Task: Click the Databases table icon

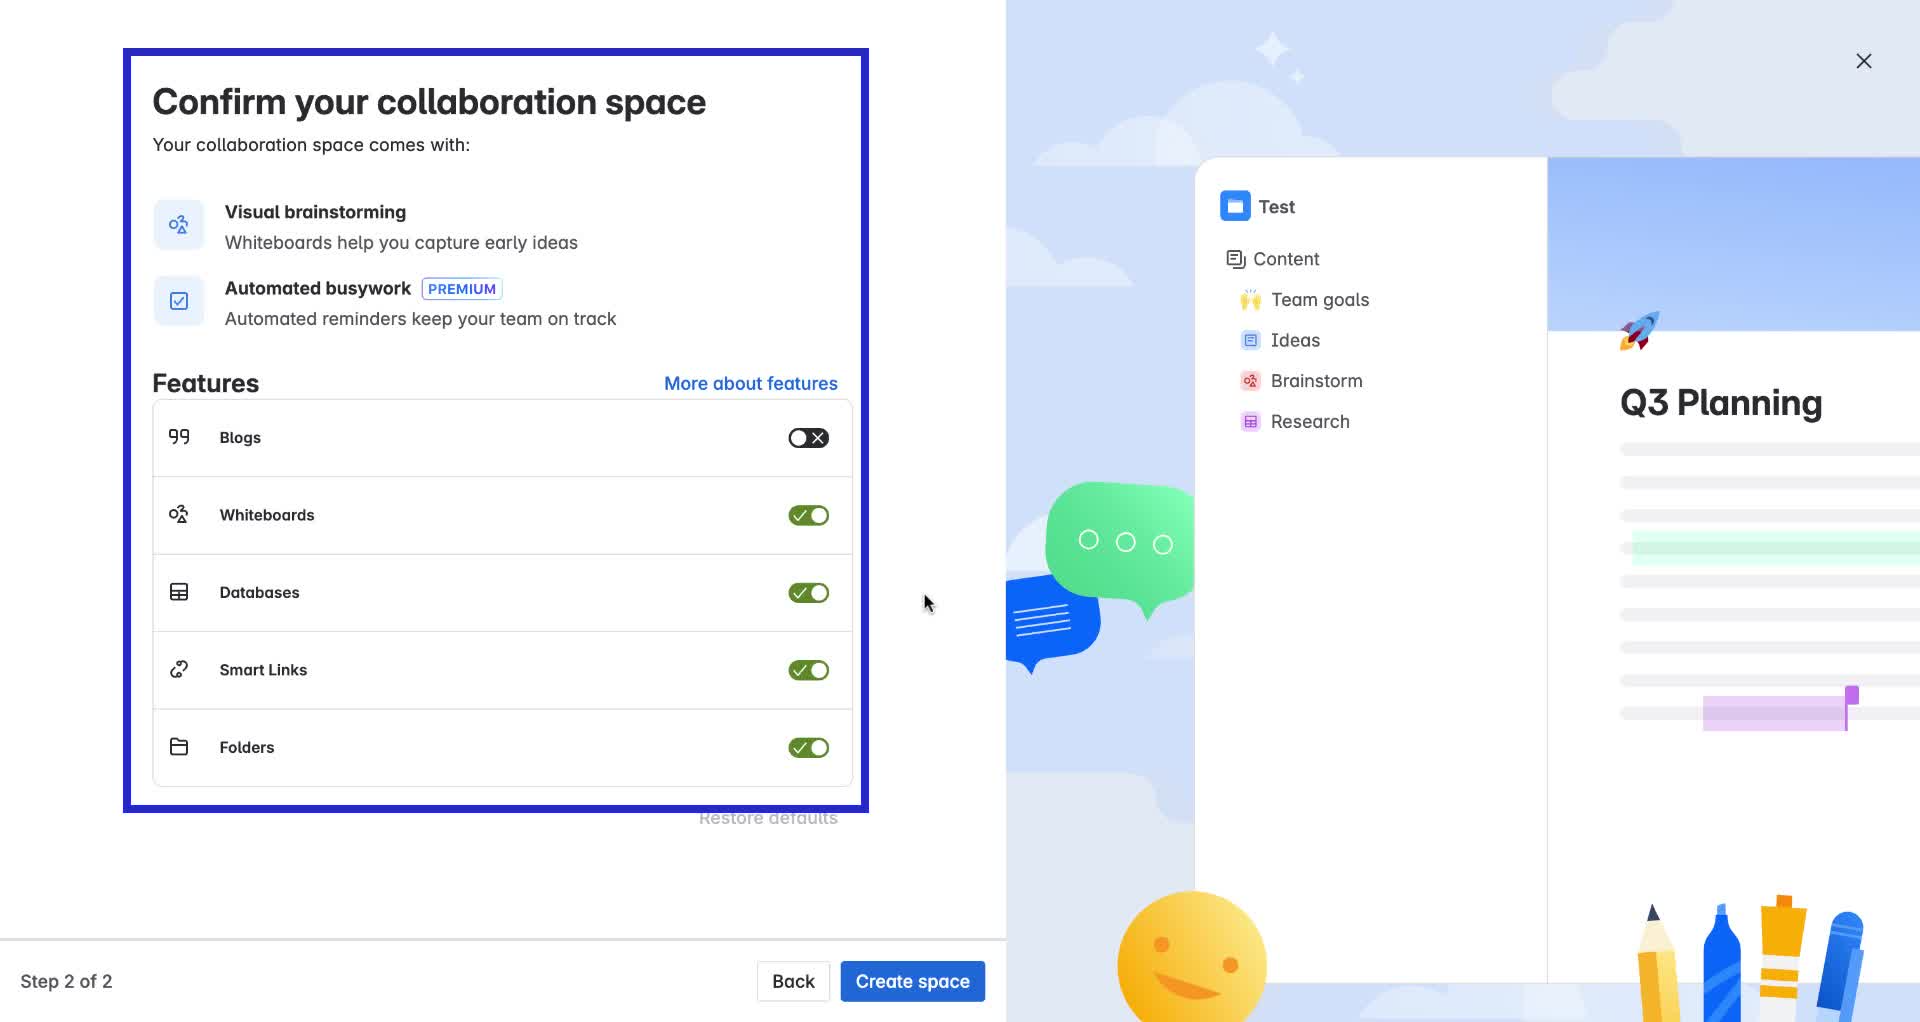Action: pos(179,592)
